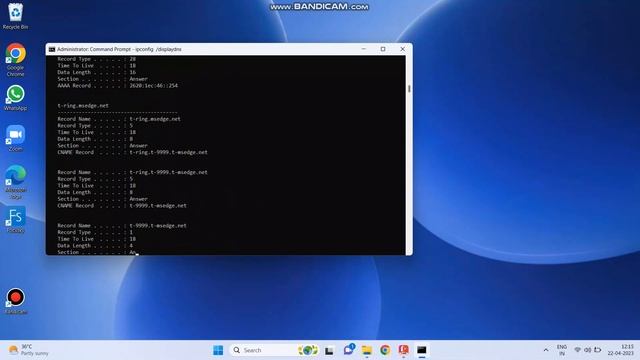Open the weather widget on the taskbar
640x360 pixels.
click(29, 350)
